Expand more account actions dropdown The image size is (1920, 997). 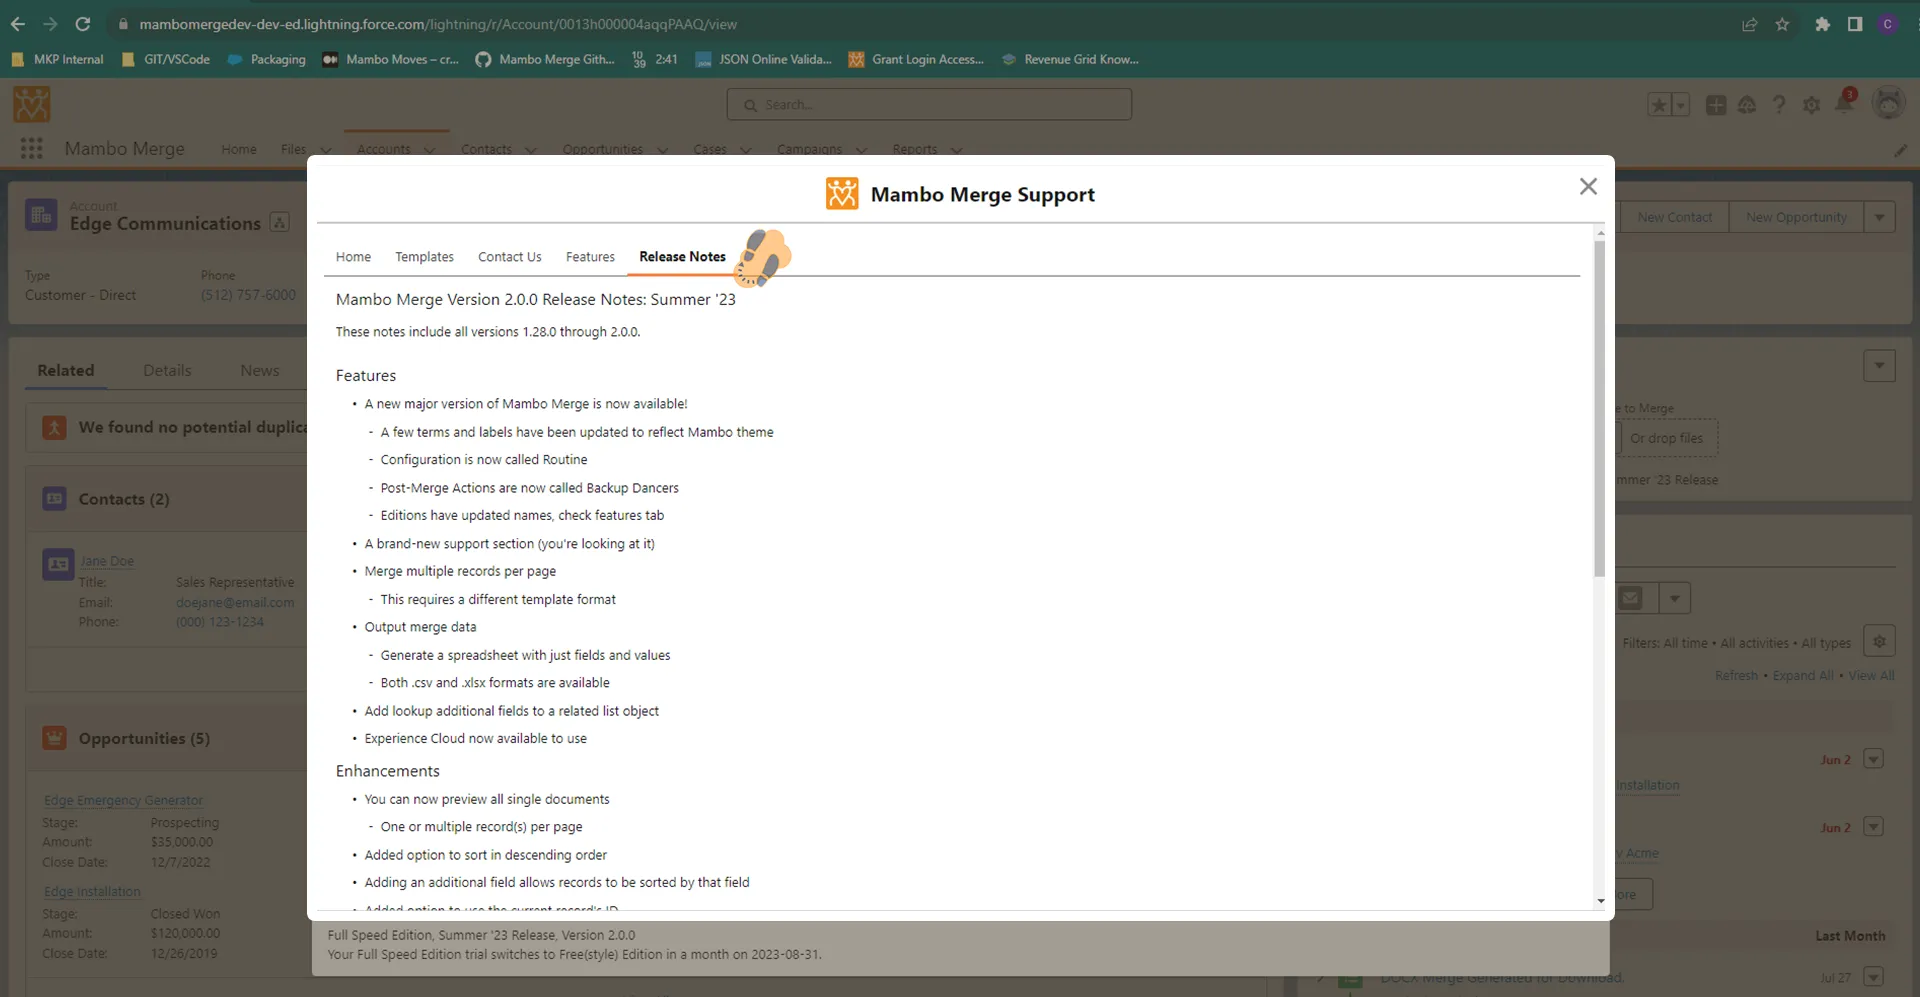pos(1880,217)
